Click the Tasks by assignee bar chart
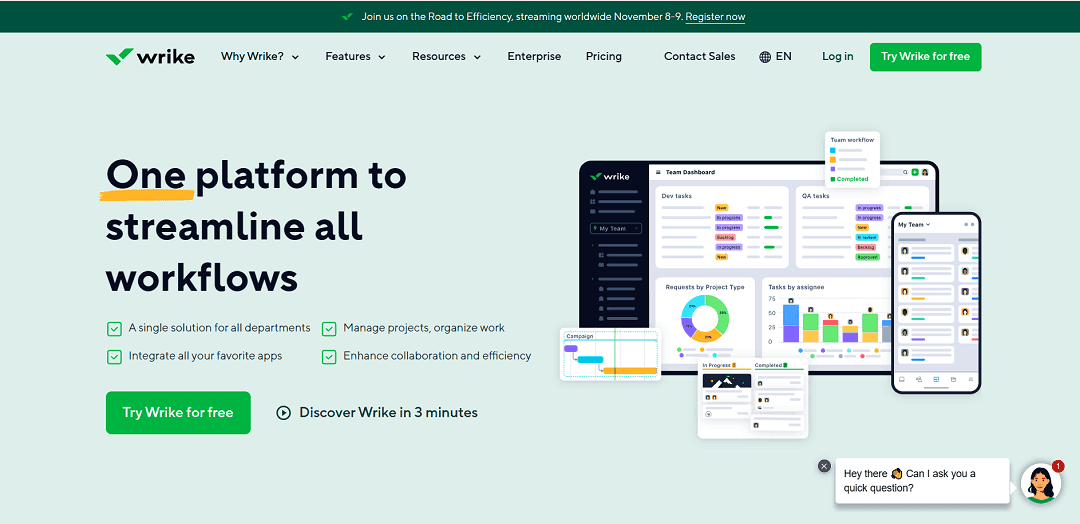This screenshot has width=1080, height=524. 829,322
